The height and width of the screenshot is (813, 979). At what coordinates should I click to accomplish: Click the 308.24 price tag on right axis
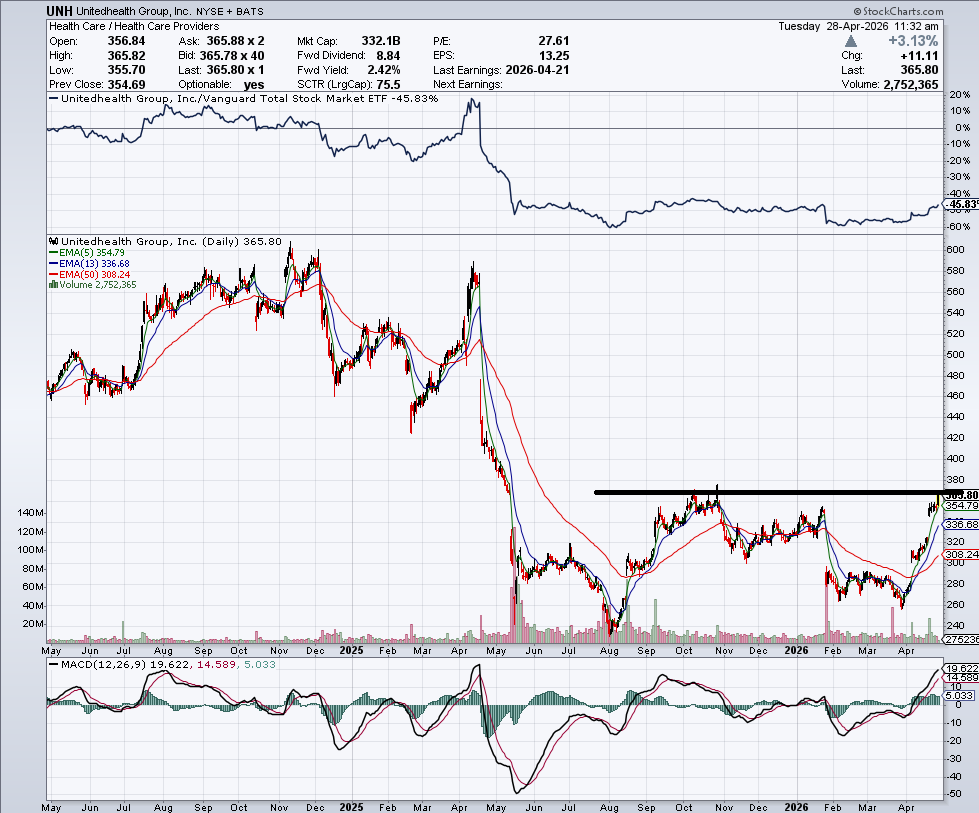pyautogui.click(x=961, y=554)
